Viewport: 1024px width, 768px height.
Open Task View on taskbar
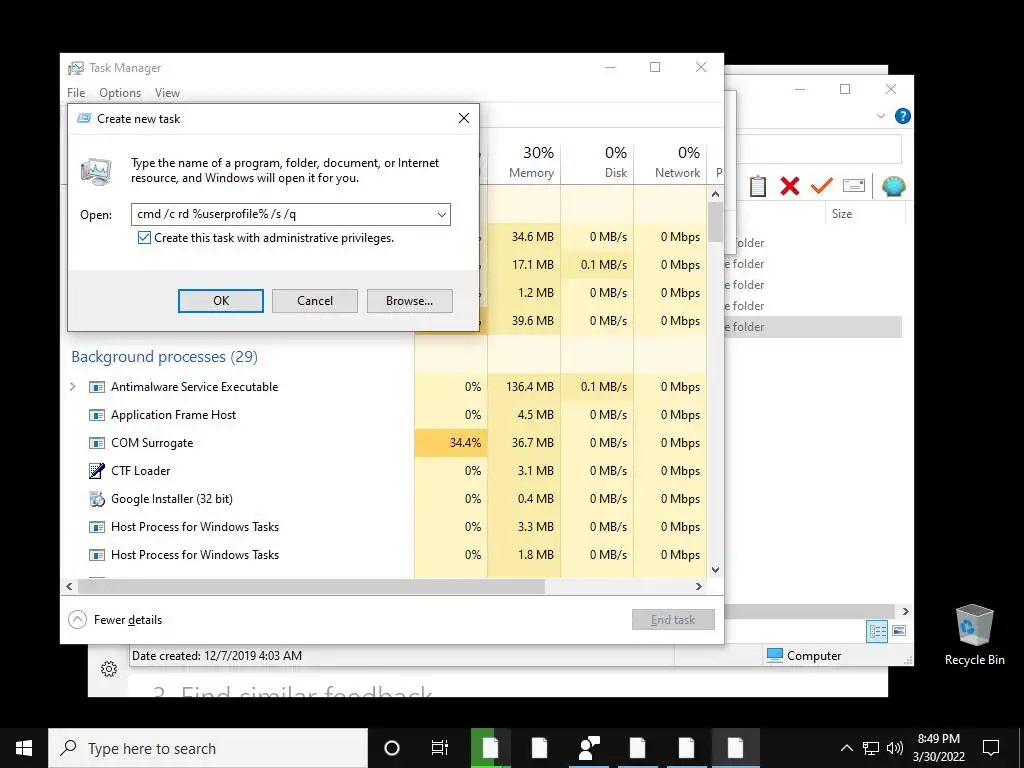[x=440, y=748]
